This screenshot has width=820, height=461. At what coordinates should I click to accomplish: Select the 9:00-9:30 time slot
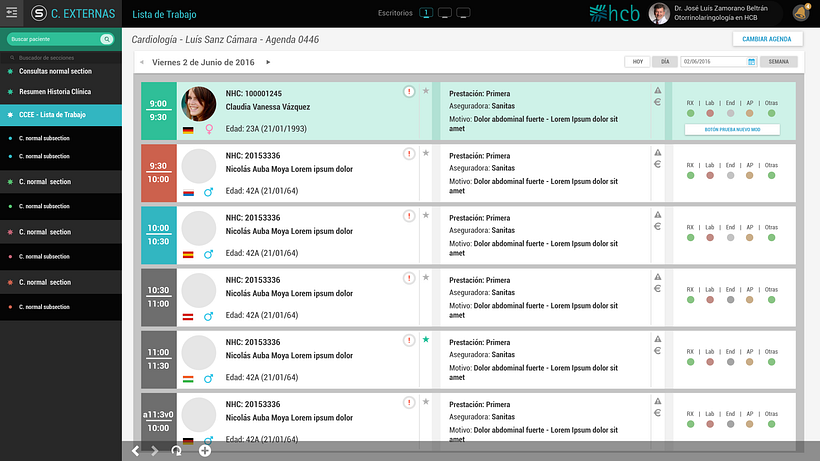[x=158, y=111]
